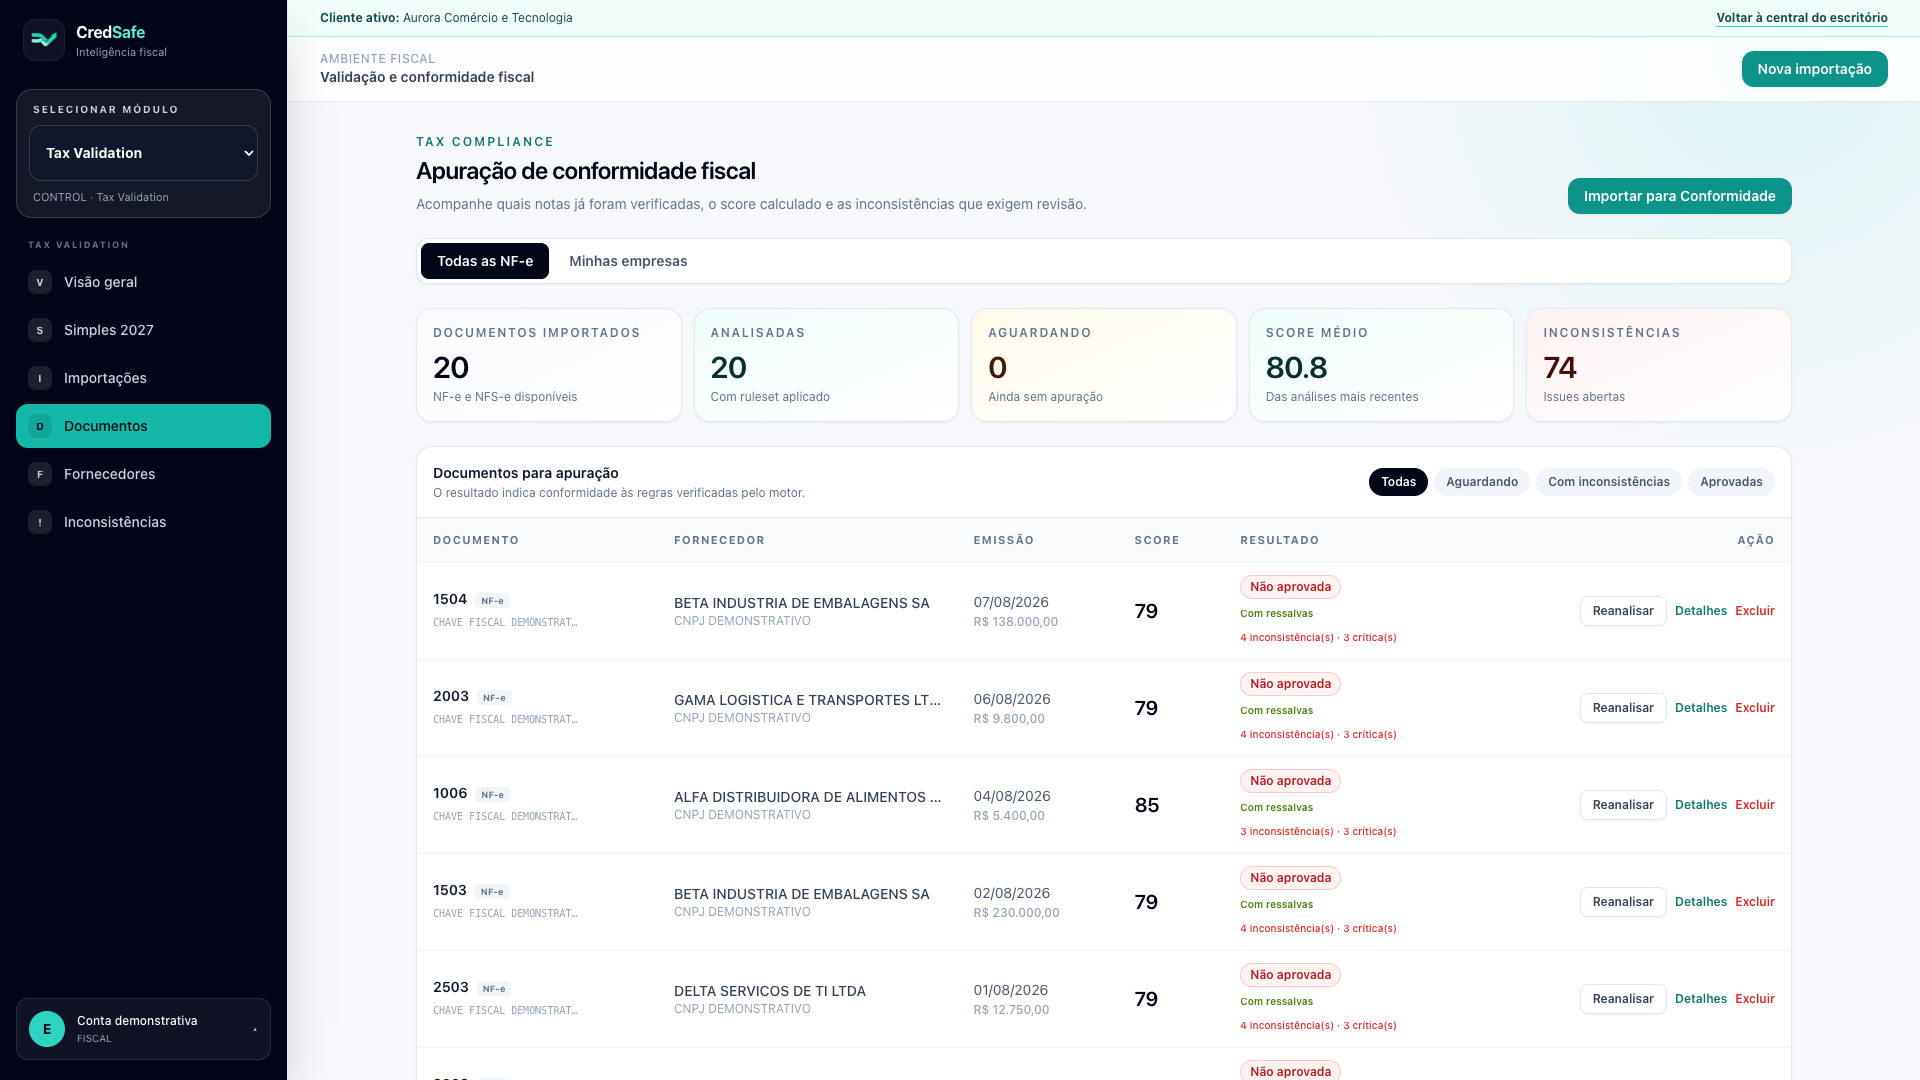1920x1080 pixels.
Task: Click the E avatar of Conta demonstrativa
Action: coord(47,1029)
